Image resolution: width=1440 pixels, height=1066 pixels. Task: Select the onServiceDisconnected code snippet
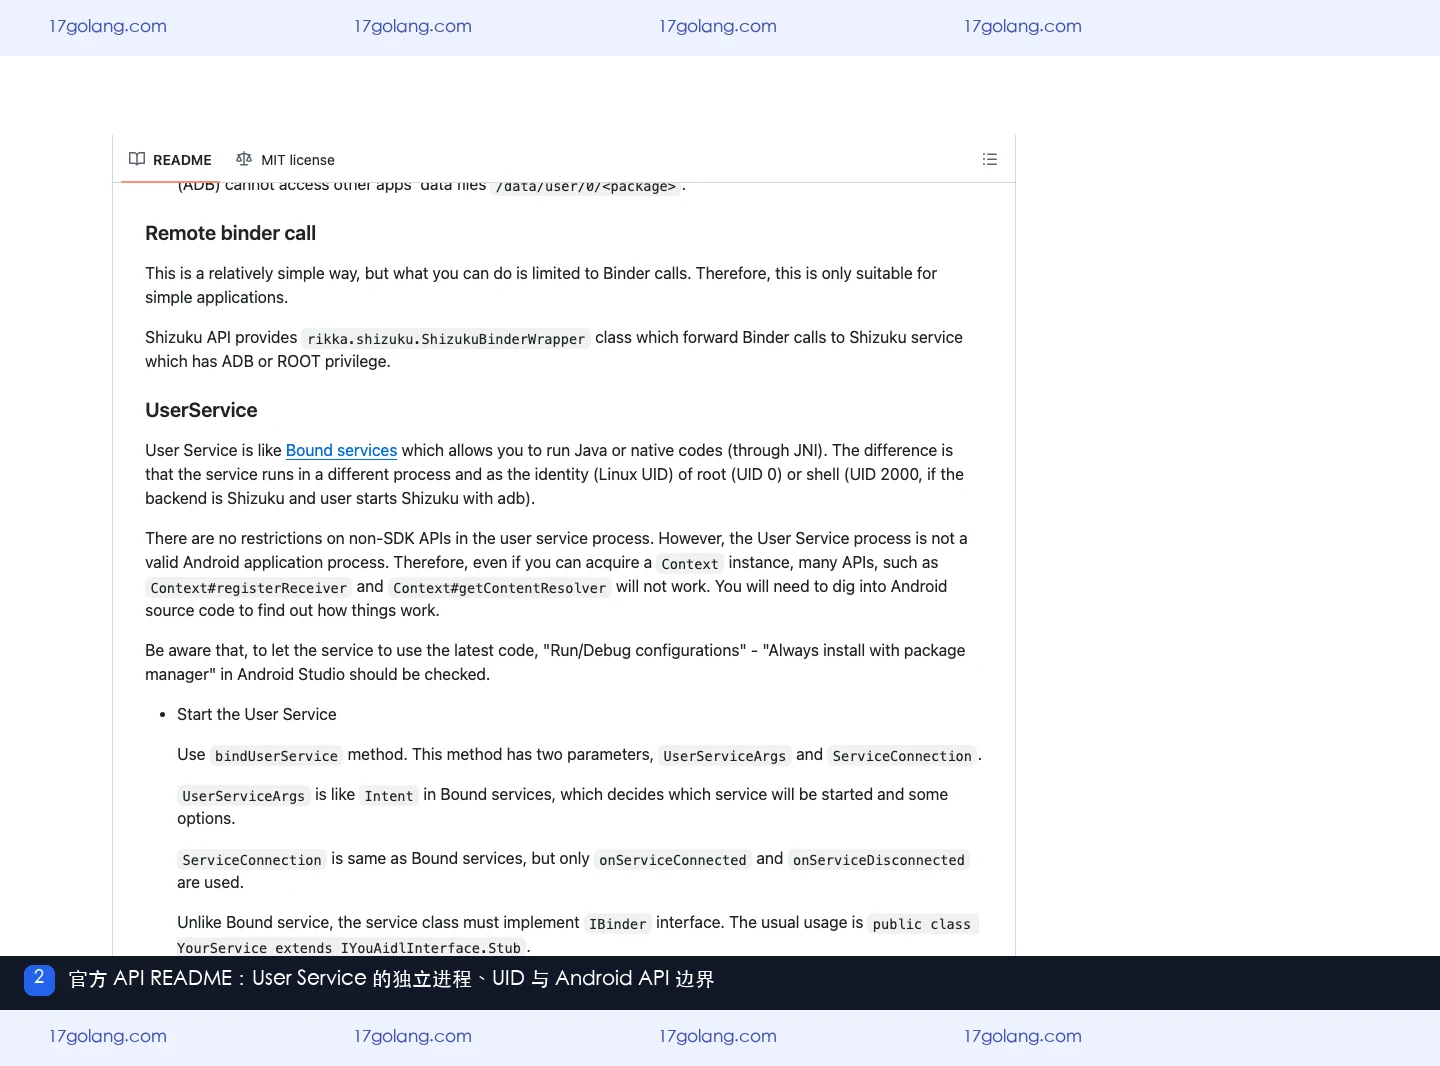click(879, 860)
